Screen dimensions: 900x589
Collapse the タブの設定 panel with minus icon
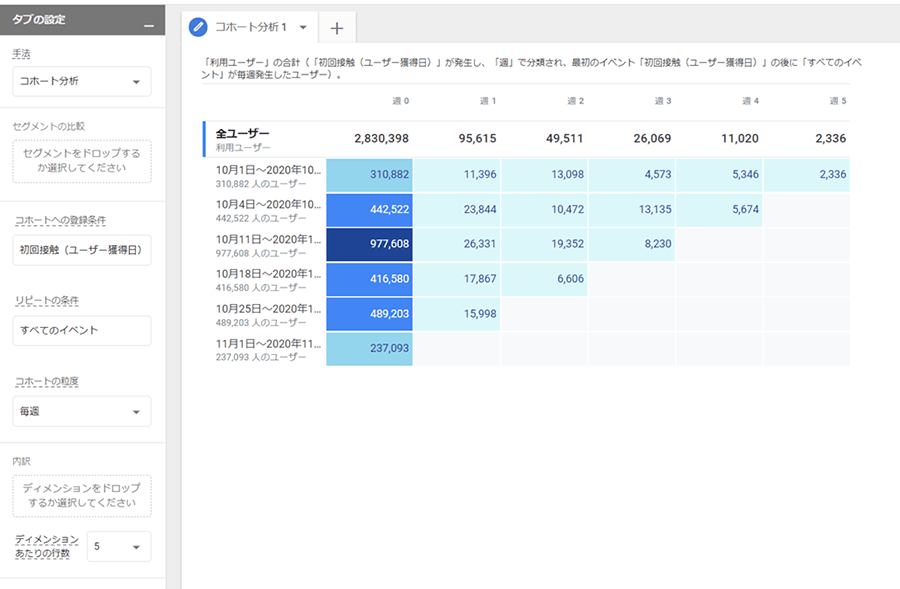coord(149,26)
